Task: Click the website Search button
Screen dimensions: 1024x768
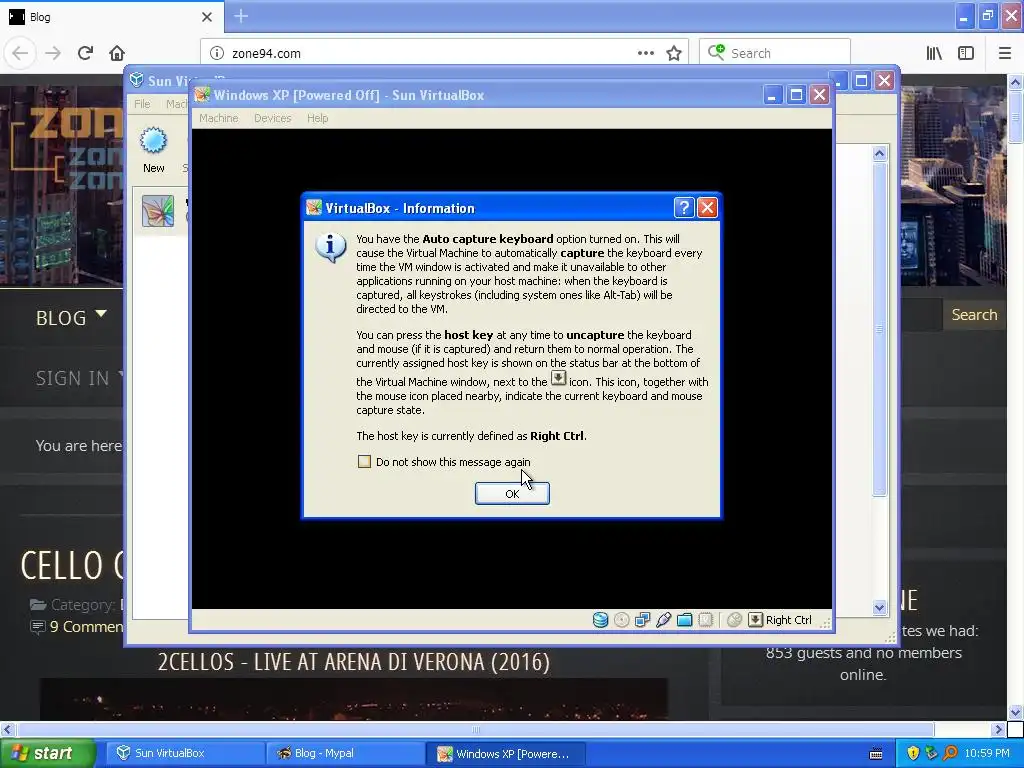Action: [x=974, y=315]
